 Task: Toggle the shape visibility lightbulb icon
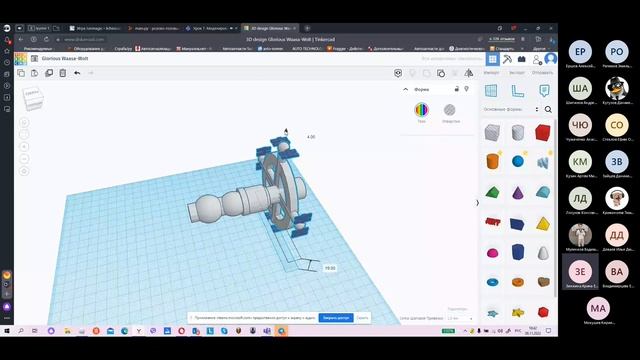pos(467,89)
